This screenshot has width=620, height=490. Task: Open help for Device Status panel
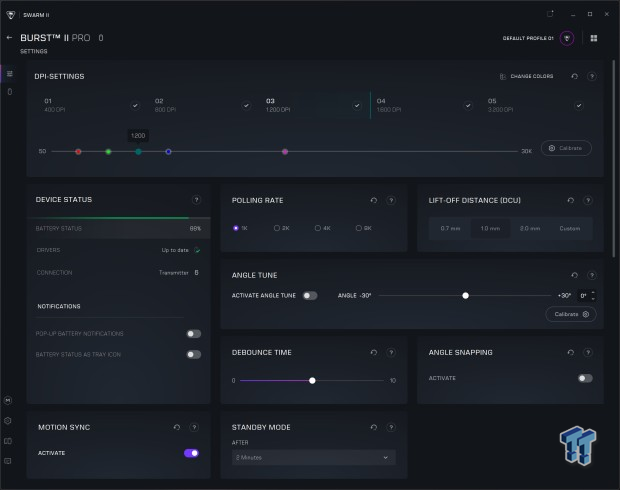tap(196, 200)
